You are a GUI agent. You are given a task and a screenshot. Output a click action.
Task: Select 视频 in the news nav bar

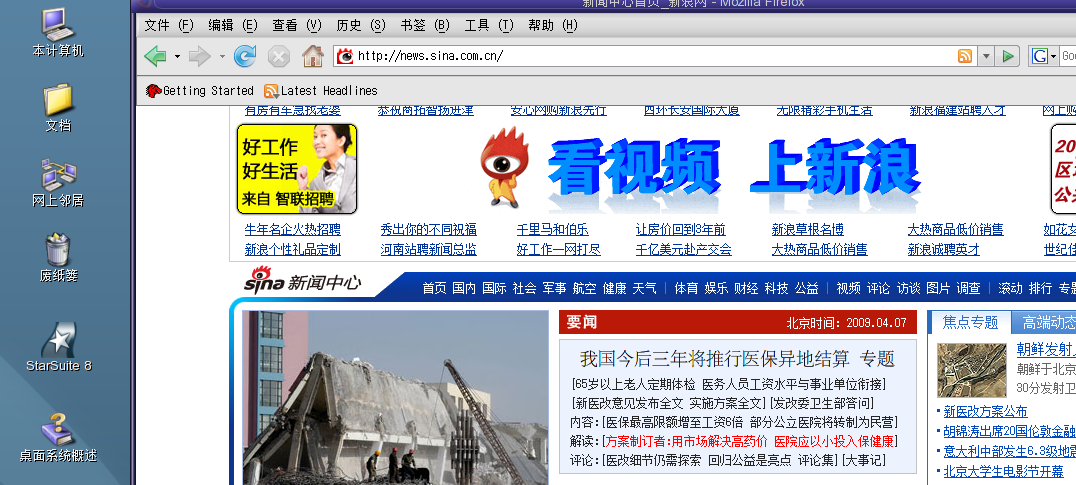pos(848,288)
